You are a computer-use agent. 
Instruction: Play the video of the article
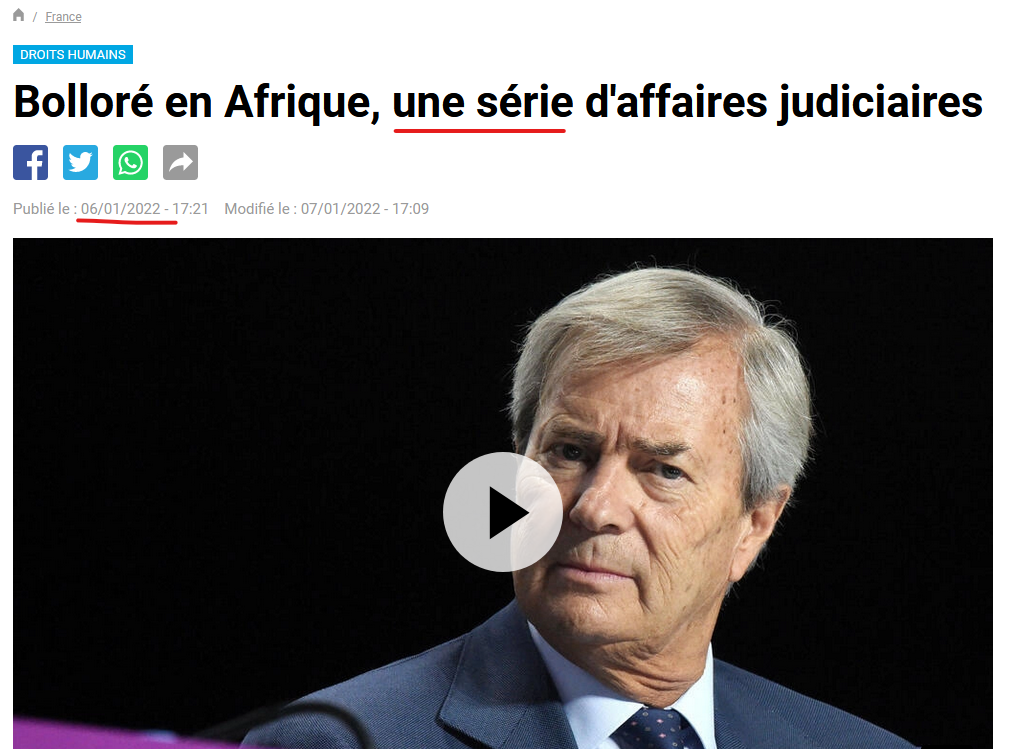(503, 512)
